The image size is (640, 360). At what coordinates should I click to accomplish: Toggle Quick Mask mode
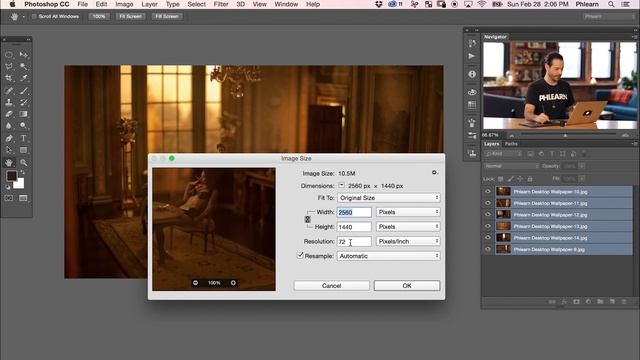(x=9, y=198)
